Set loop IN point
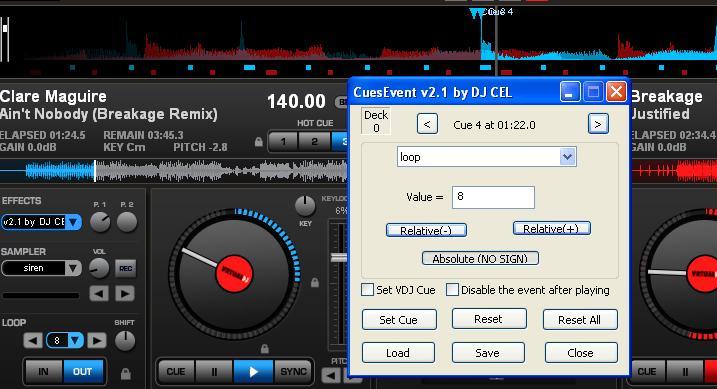Viewport: 717px width, 389px height. pyautogui.click(x=43, y=372)
